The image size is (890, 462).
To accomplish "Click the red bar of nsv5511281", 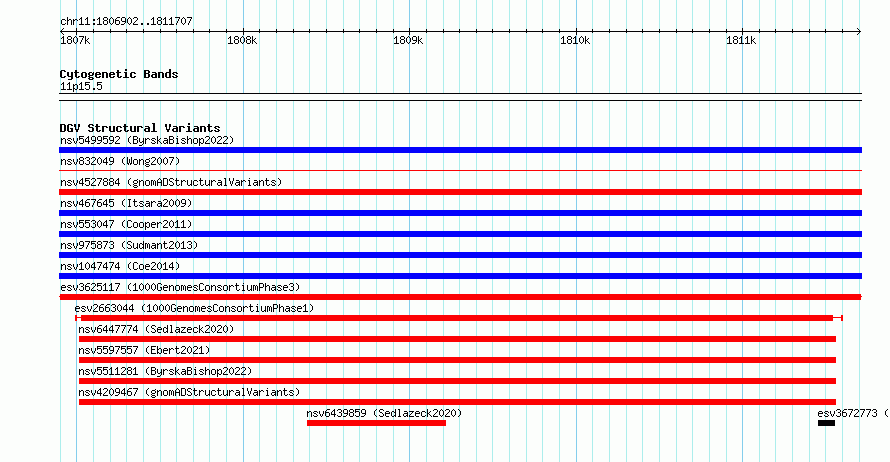I will (x=457, y=381).
